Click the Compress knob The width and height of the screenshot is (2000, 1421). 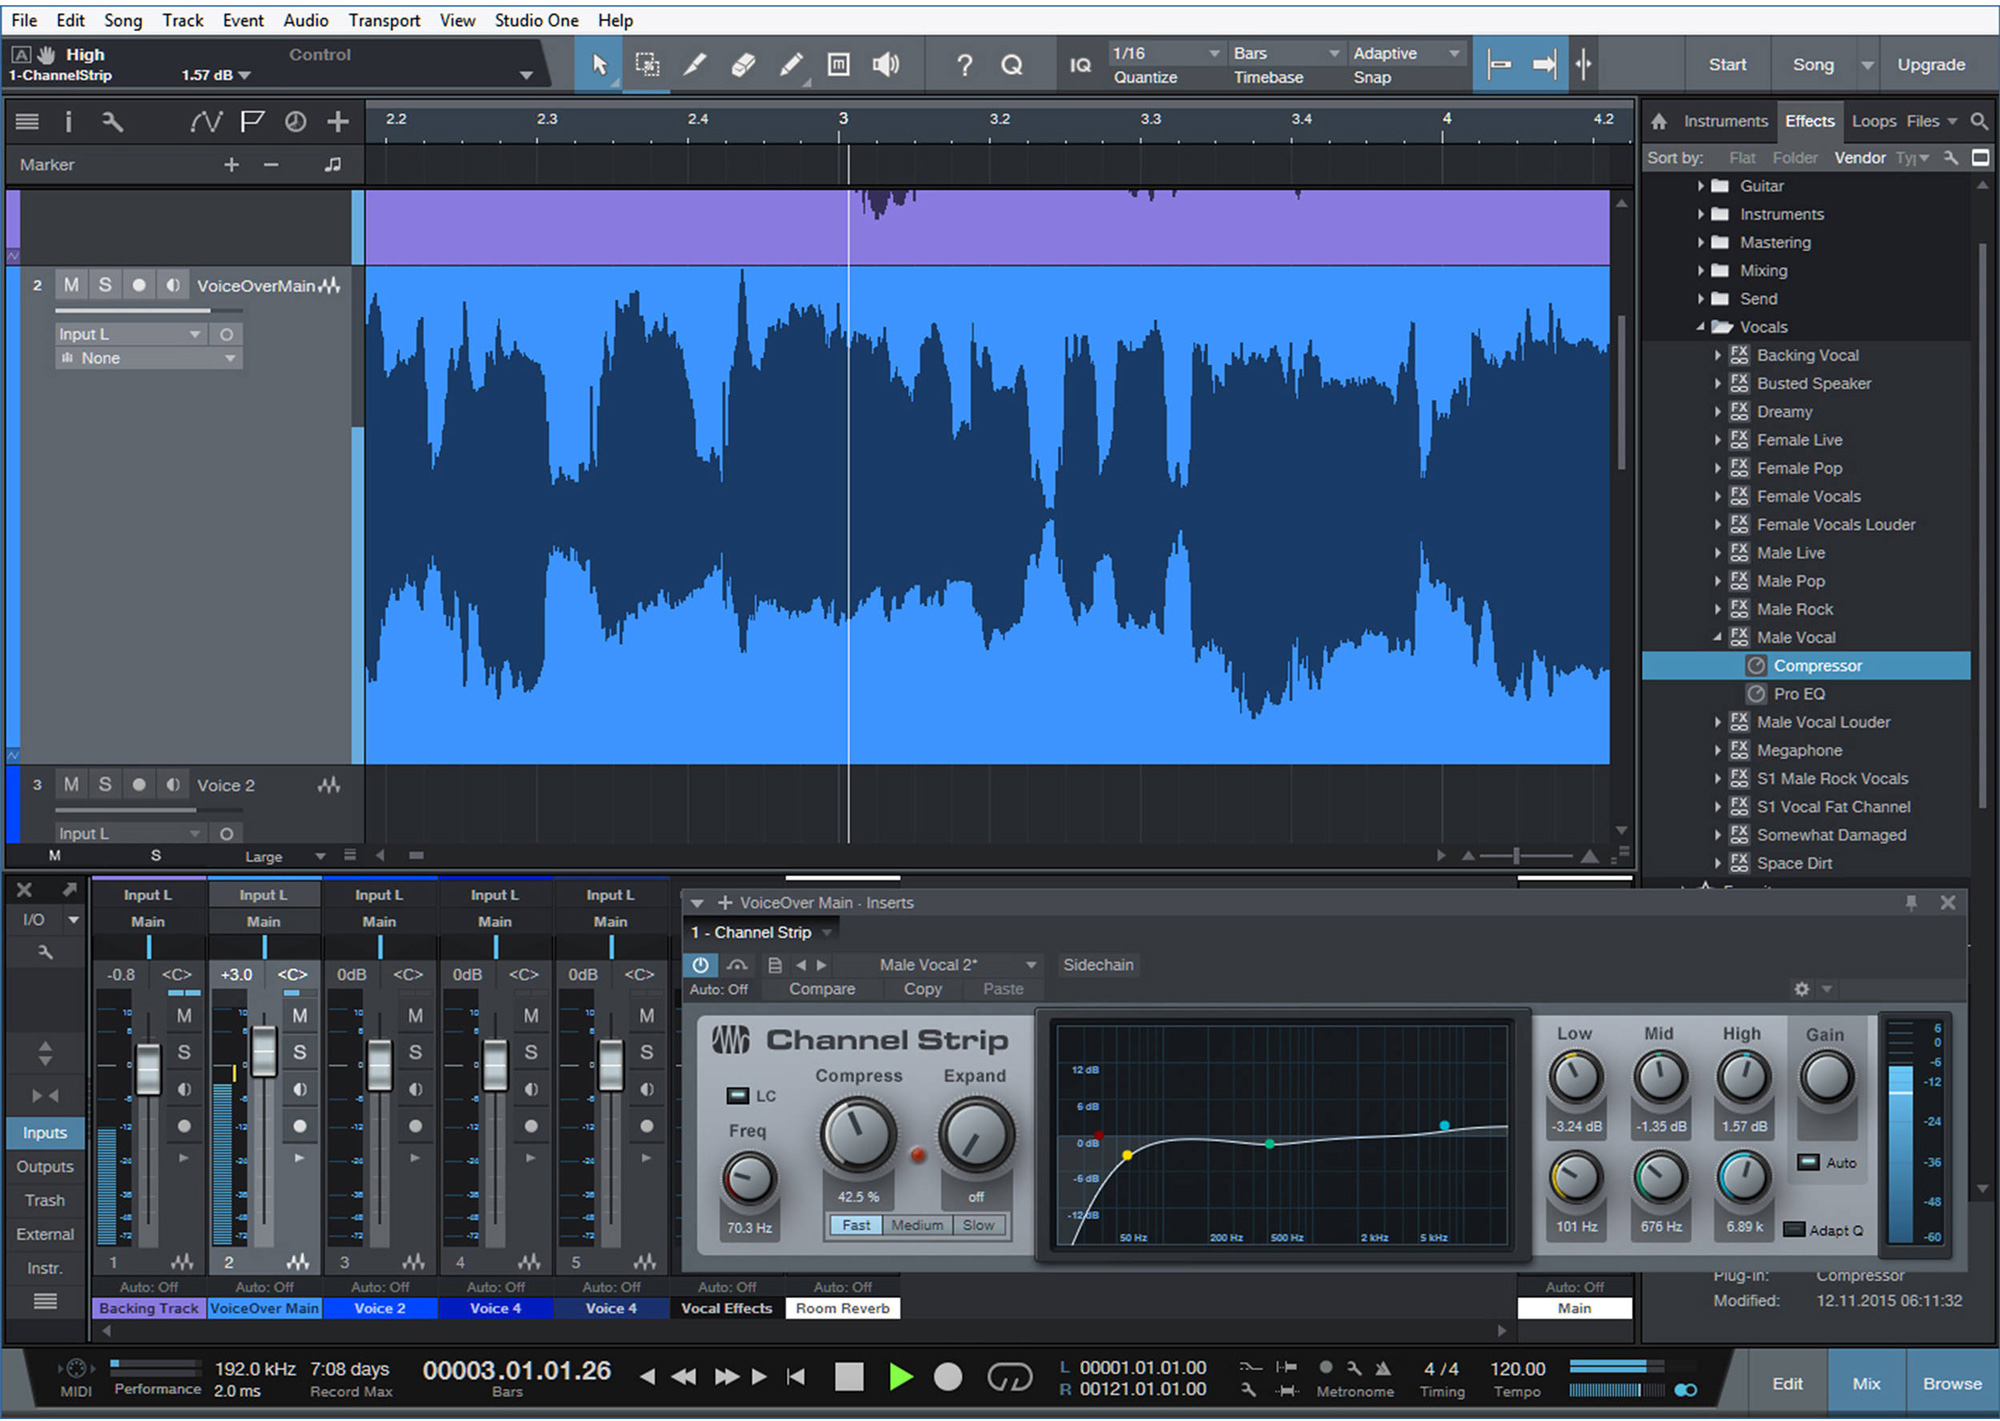[857, 1134]
